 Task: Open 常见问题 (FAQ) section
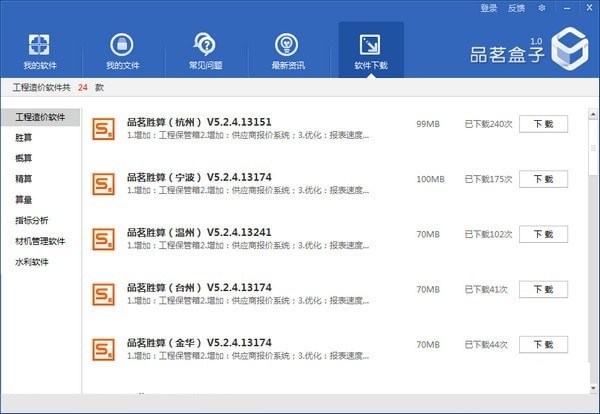[x=205, y=52]
